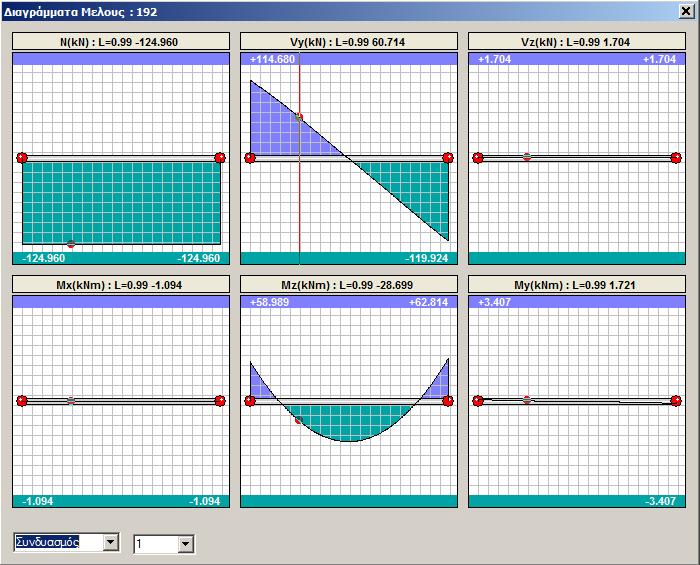Select left end node of Mz diagram
Viewport: 700px width, 565px height.
click(x=250, y=401)
